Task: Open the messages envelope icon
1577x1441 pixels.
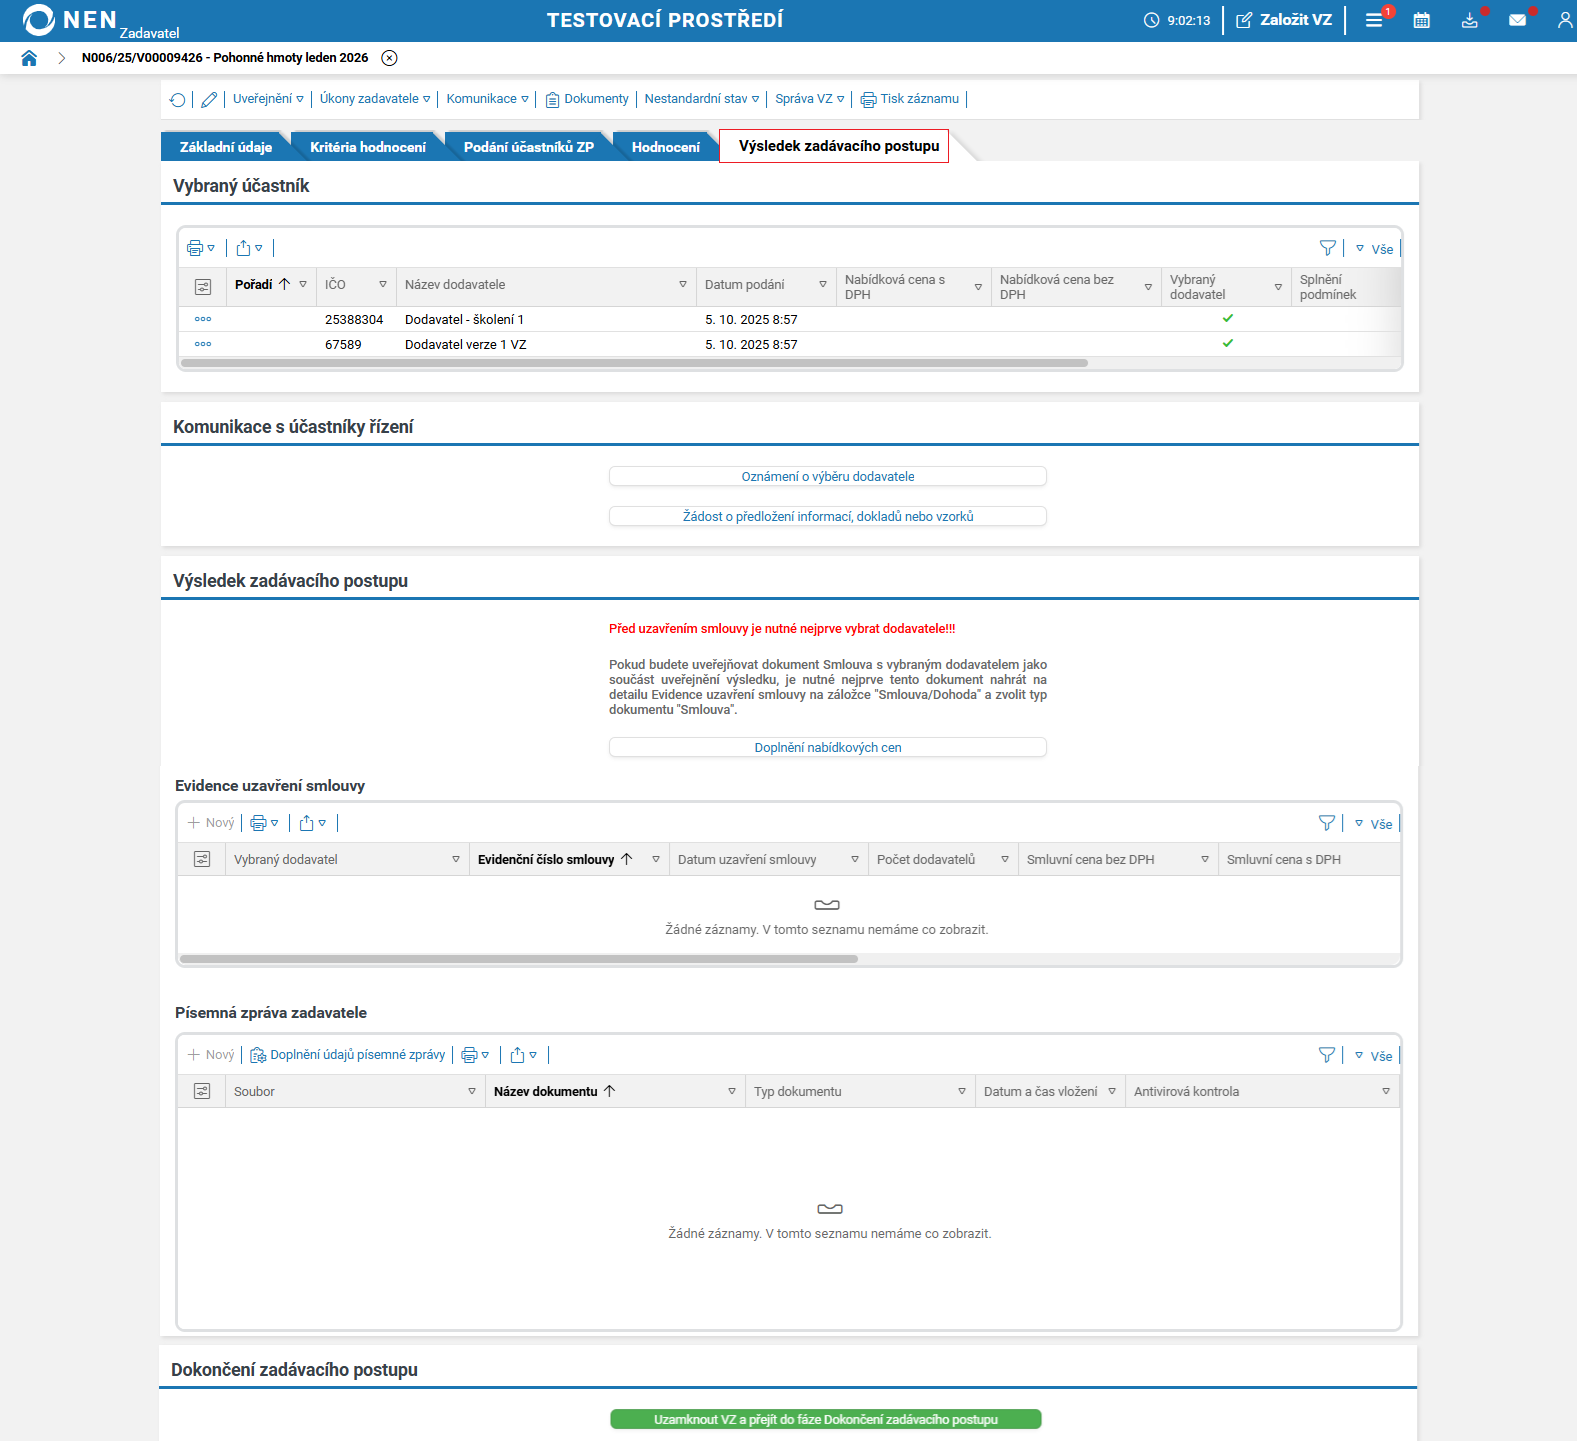Action: click(1517, 20)
